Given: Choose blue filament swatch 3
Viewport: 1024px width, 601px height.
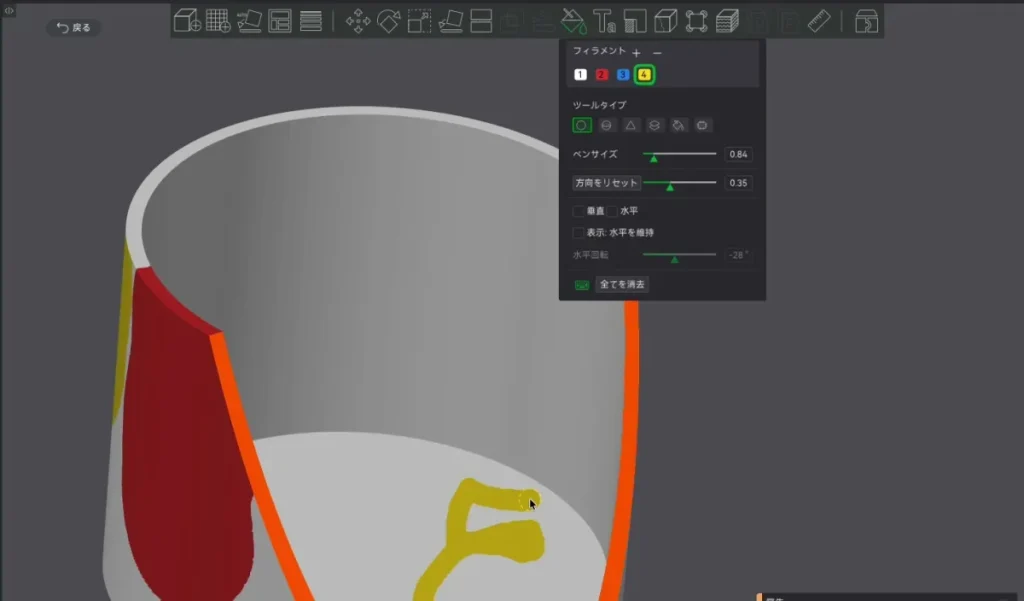Looking at the screenshot, I should (622, 74).
